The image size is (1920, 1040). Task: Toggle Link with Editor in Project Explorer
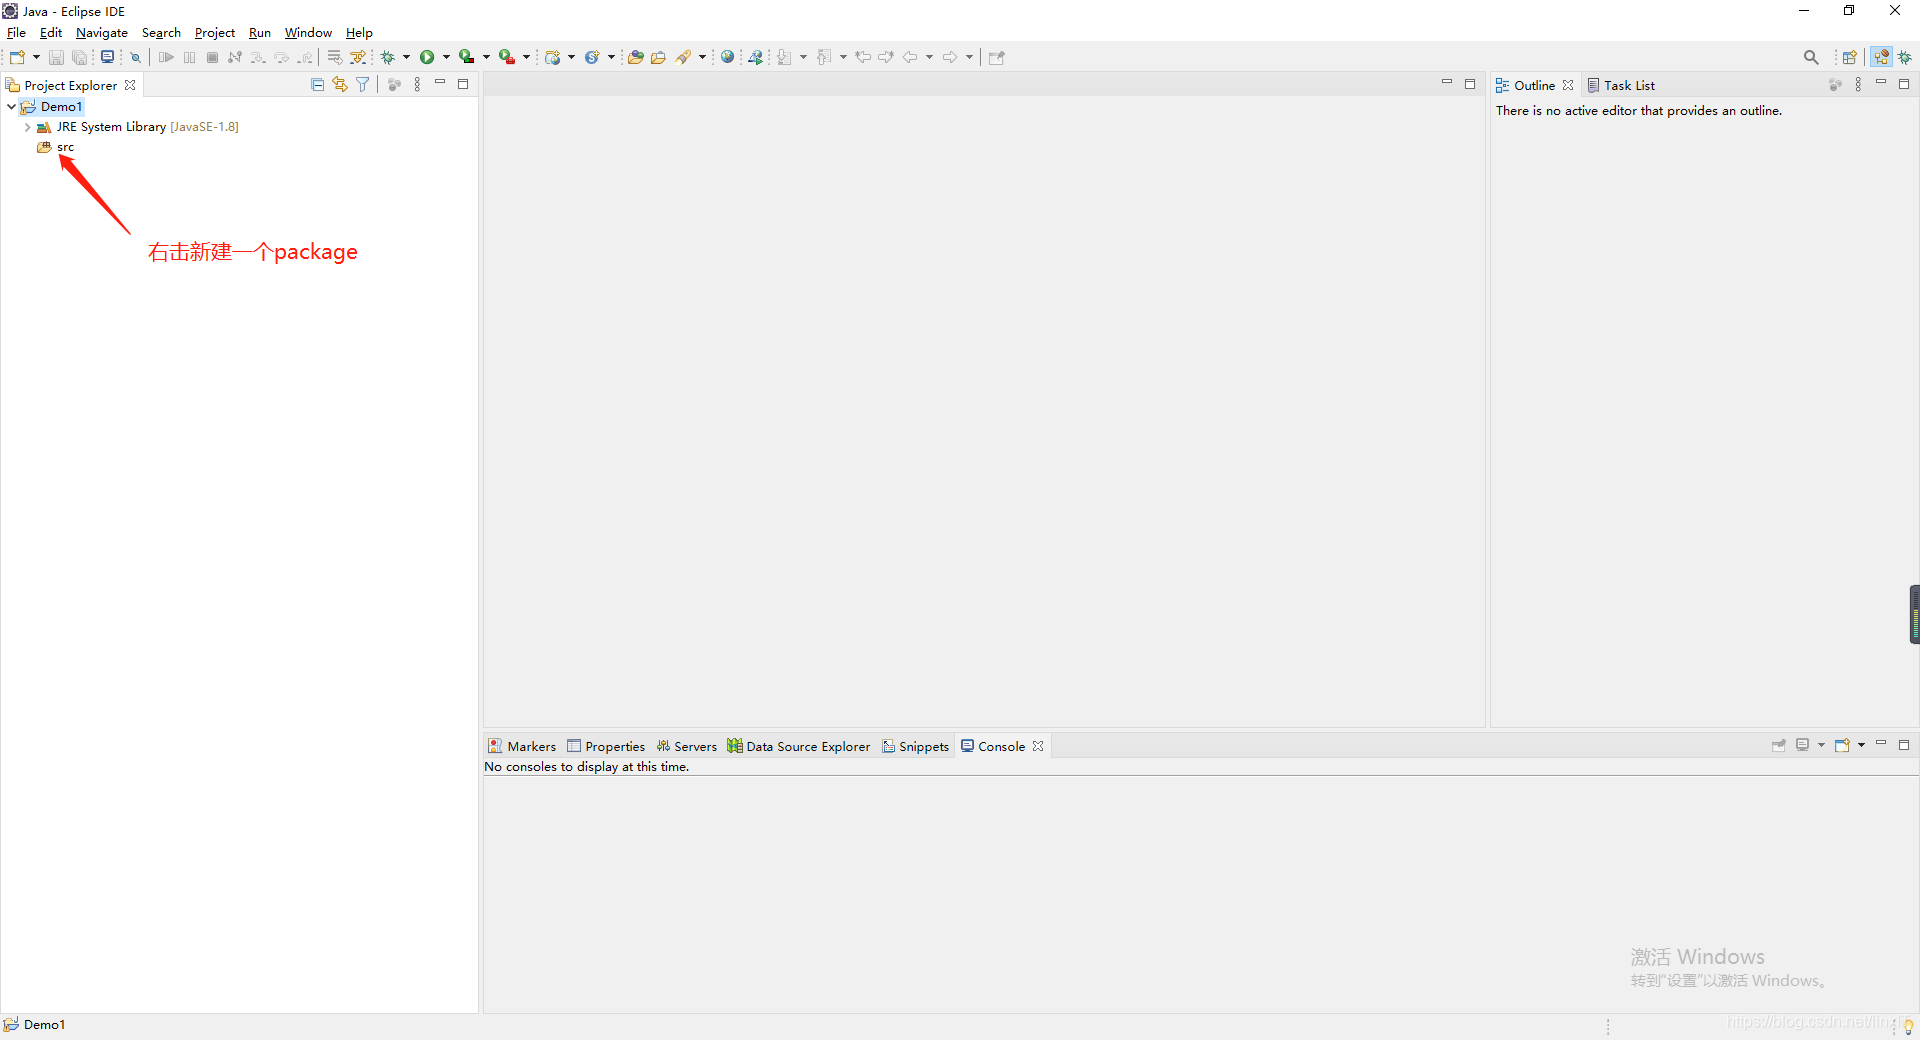(340, 85)
